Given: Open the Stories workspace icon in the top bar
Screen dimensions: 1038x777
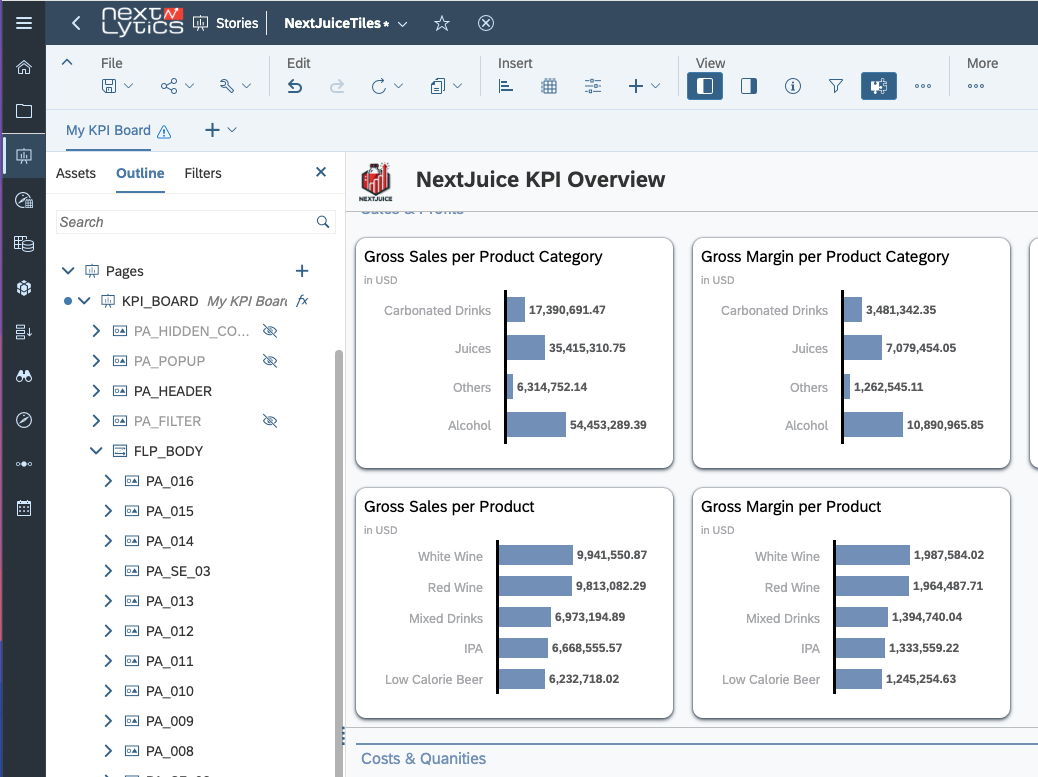Looking at the screenshot, I should [201, 22].
